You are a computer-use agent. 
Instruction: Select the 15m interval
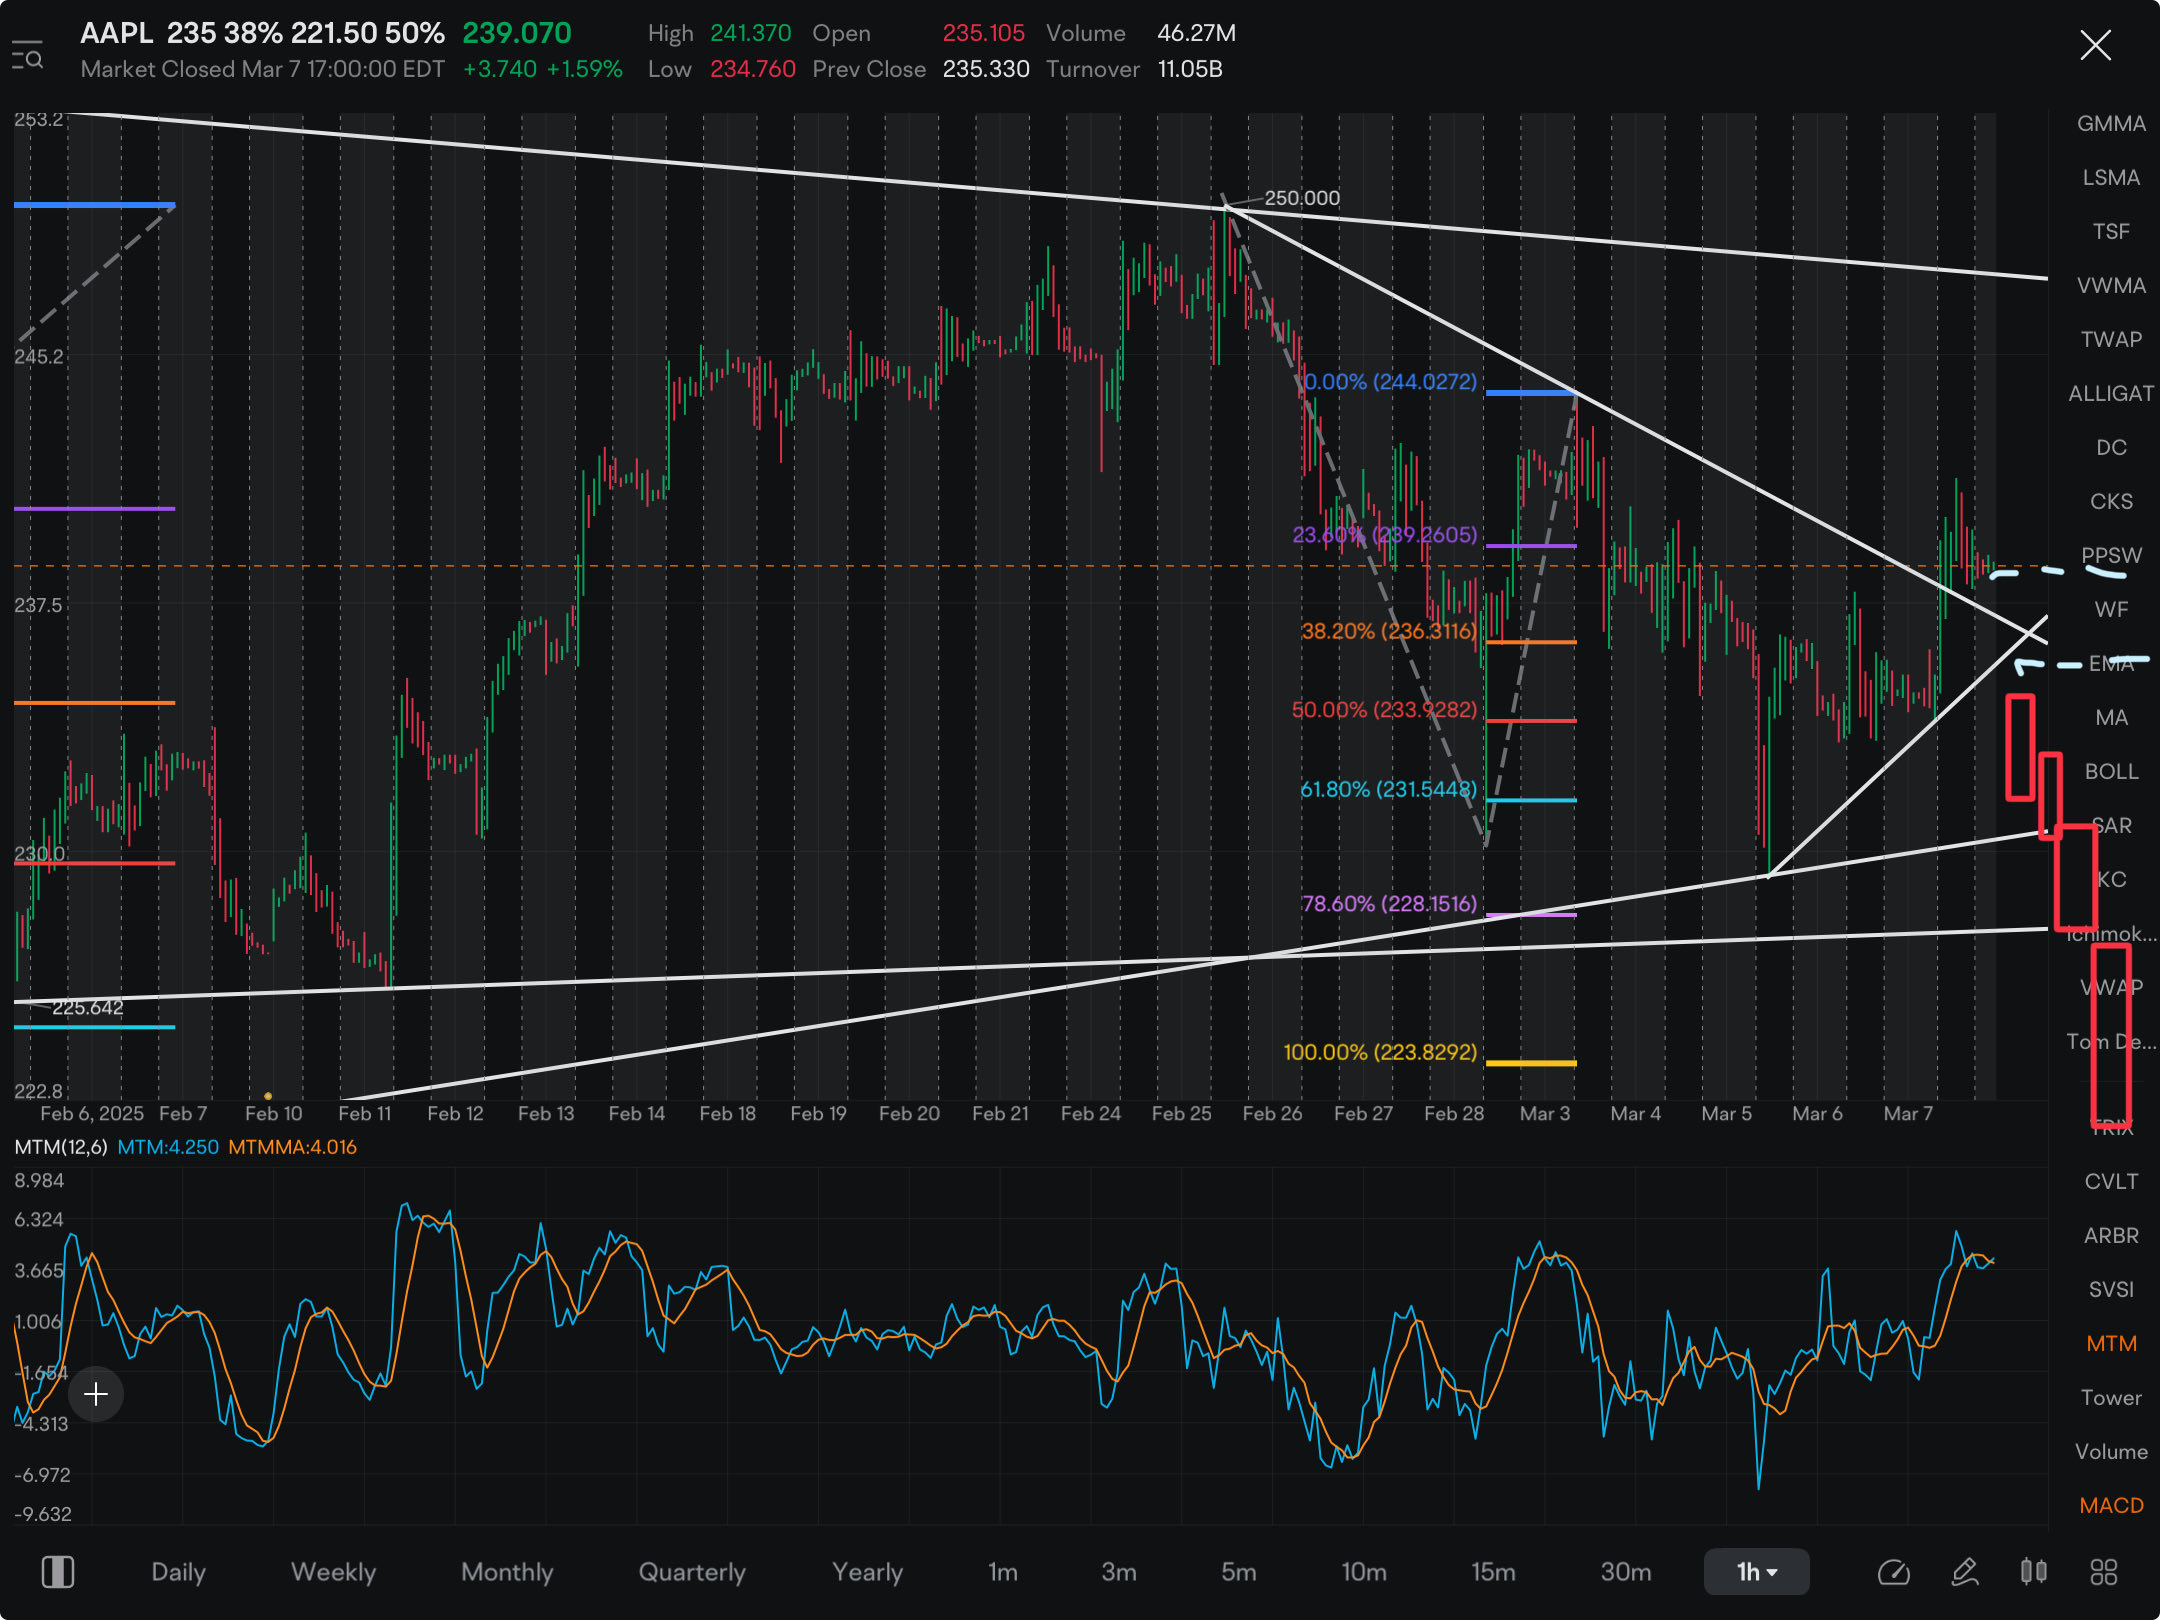[1493, 1572]
